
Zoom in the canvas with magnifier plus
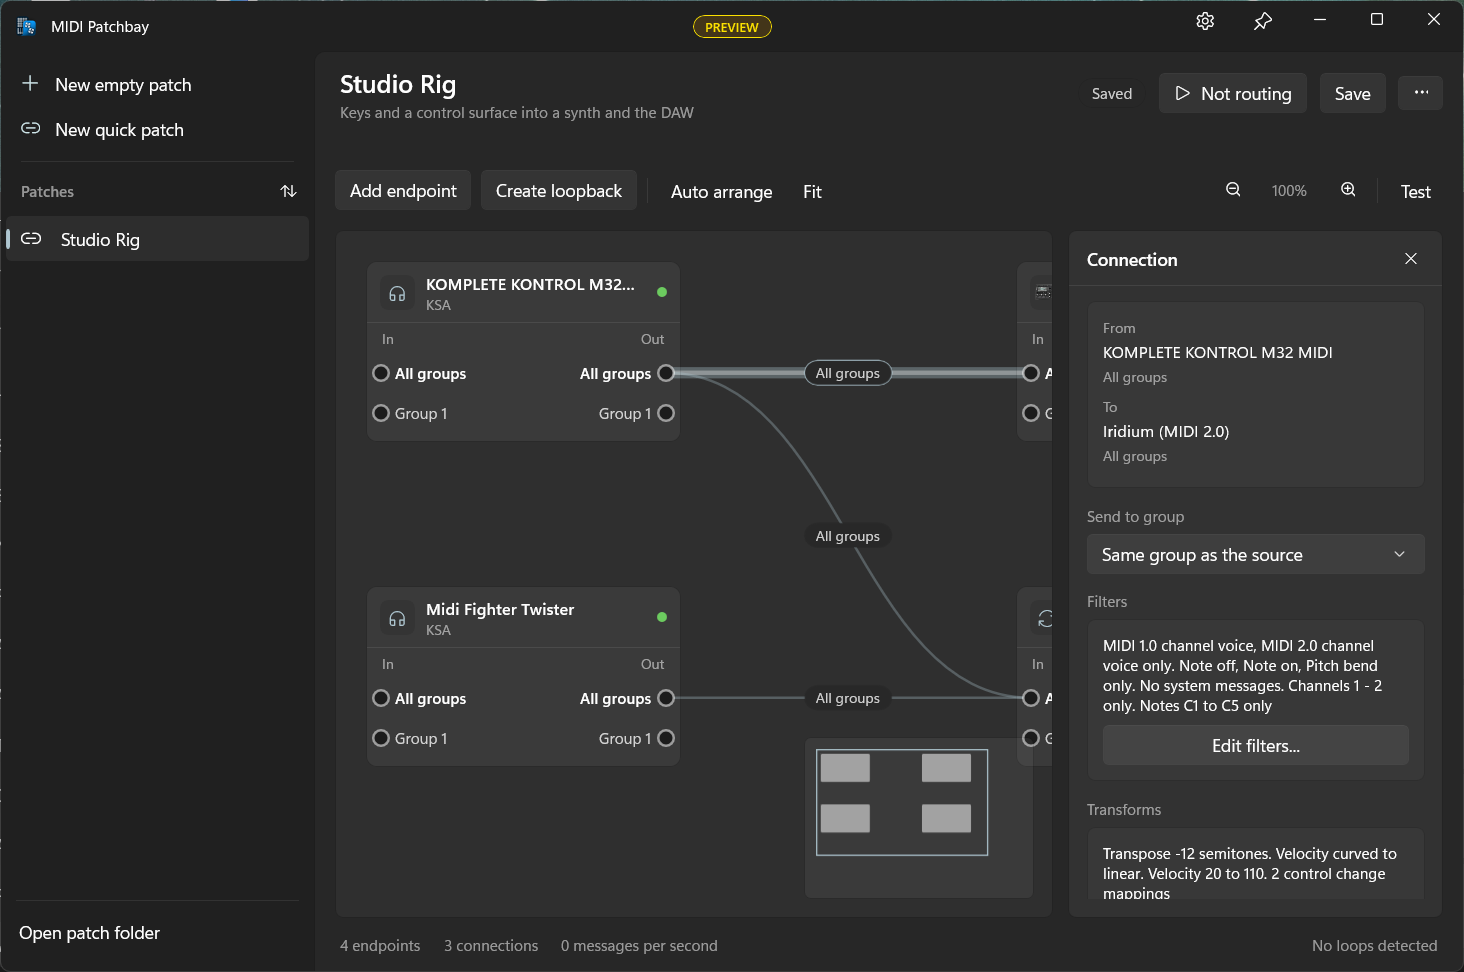[x=1348, y=190]
